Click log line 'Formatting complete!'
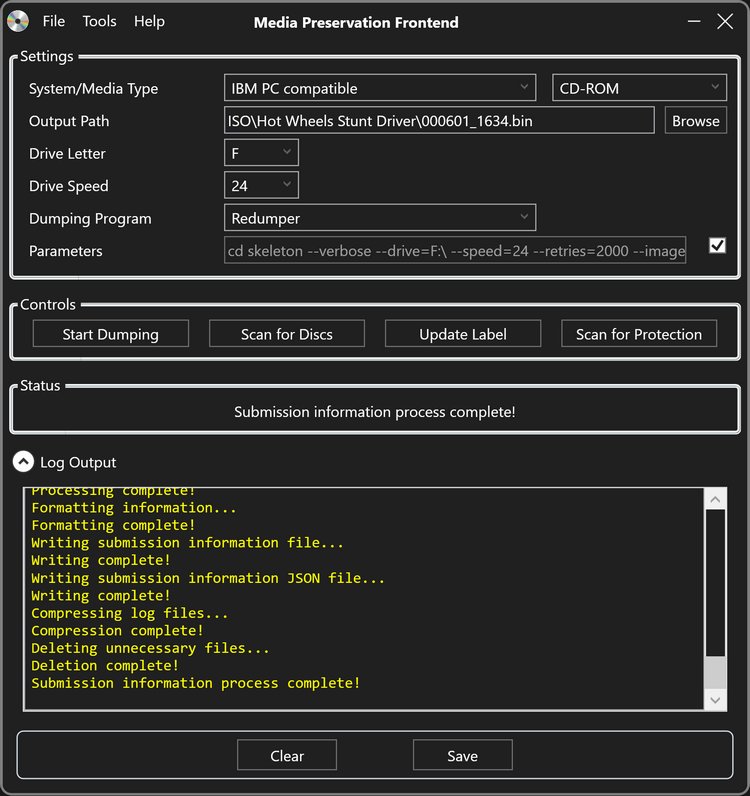750x796 pixels. point(113,525)
